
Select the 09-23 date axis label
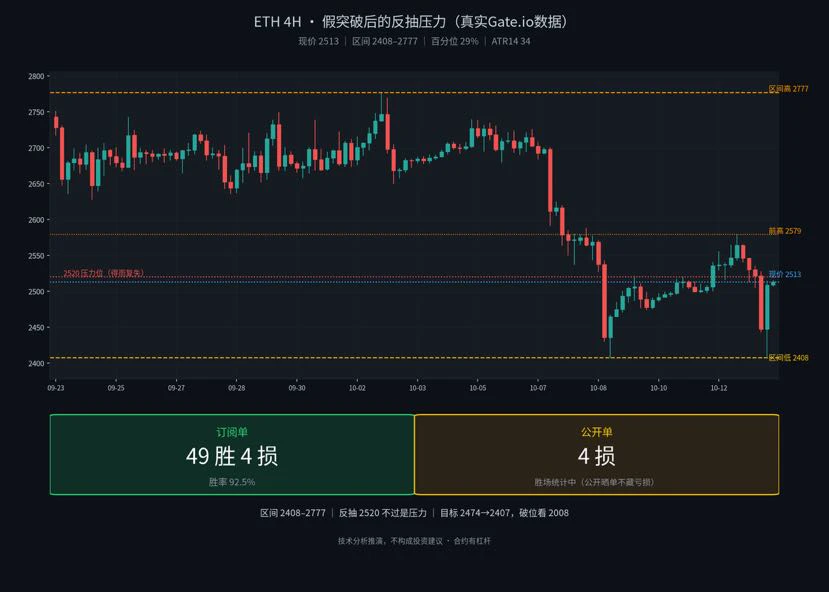56,388
